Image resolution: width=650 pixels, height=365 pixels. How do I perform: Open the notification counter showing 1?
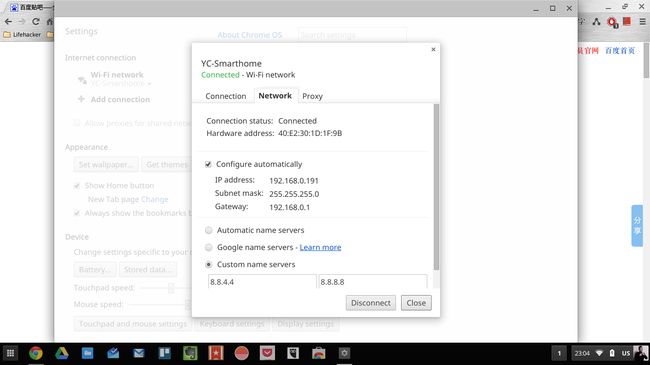(559, 353)
